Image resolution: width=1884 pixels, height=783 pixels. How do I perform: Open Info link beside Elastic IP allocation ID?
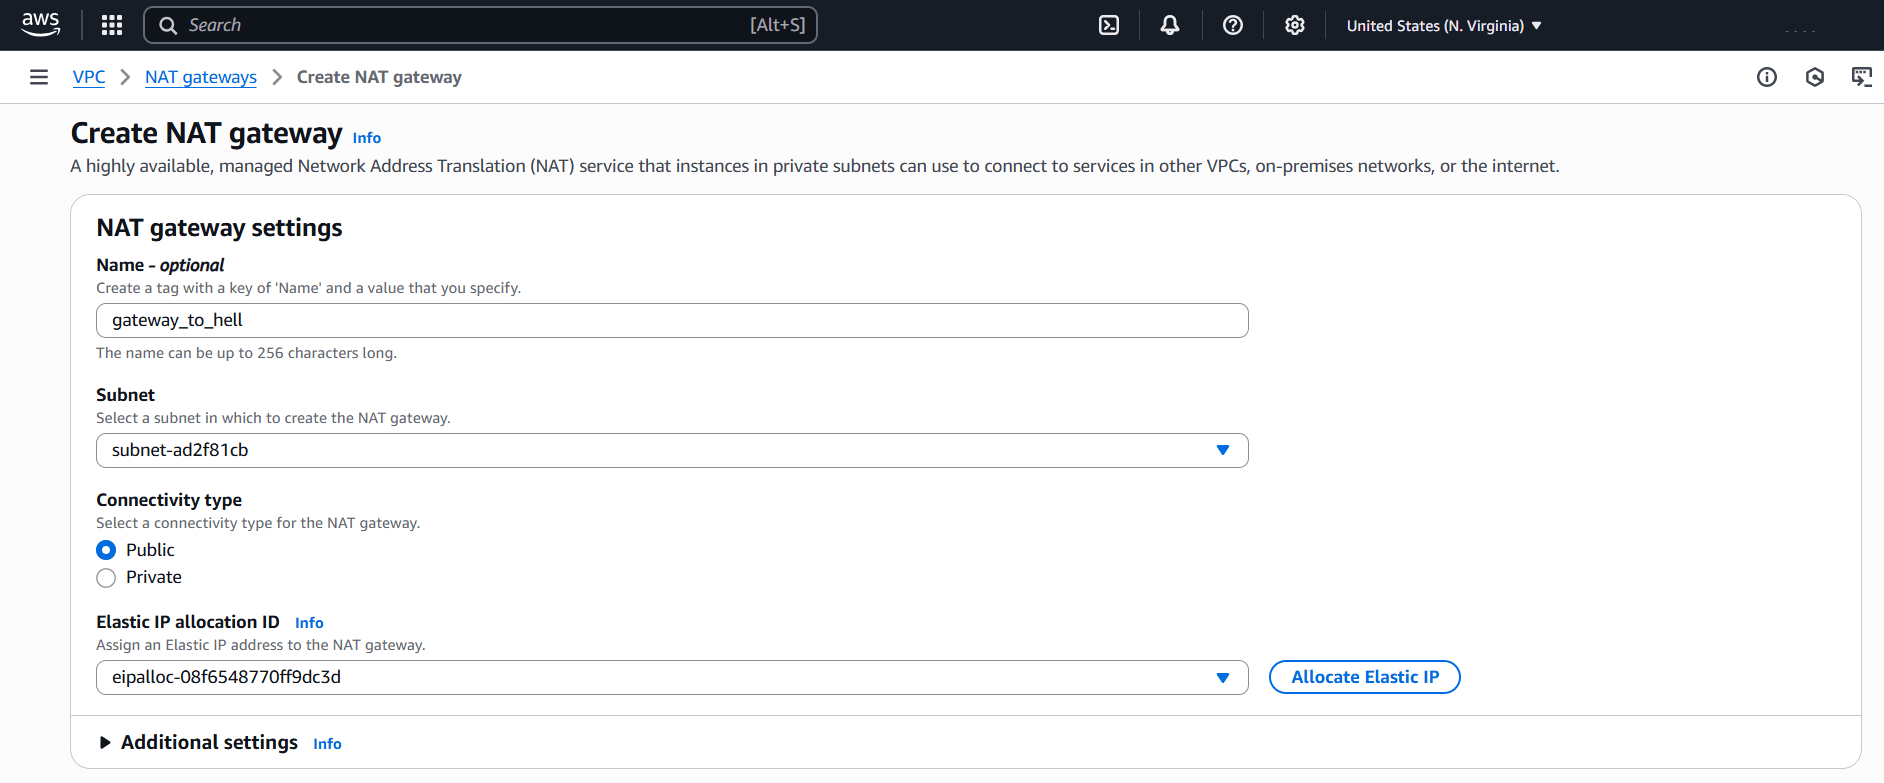coord(309,623)
